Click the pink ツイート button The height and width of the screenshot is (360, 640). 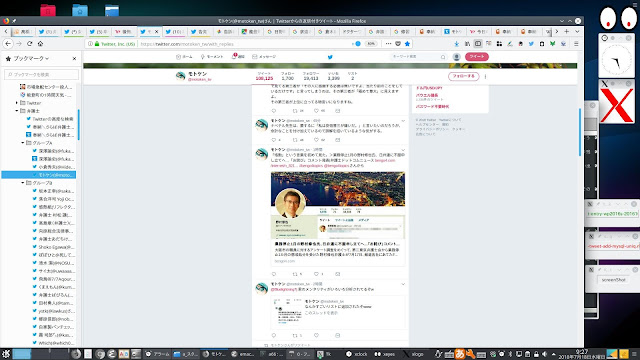(476, 57)
